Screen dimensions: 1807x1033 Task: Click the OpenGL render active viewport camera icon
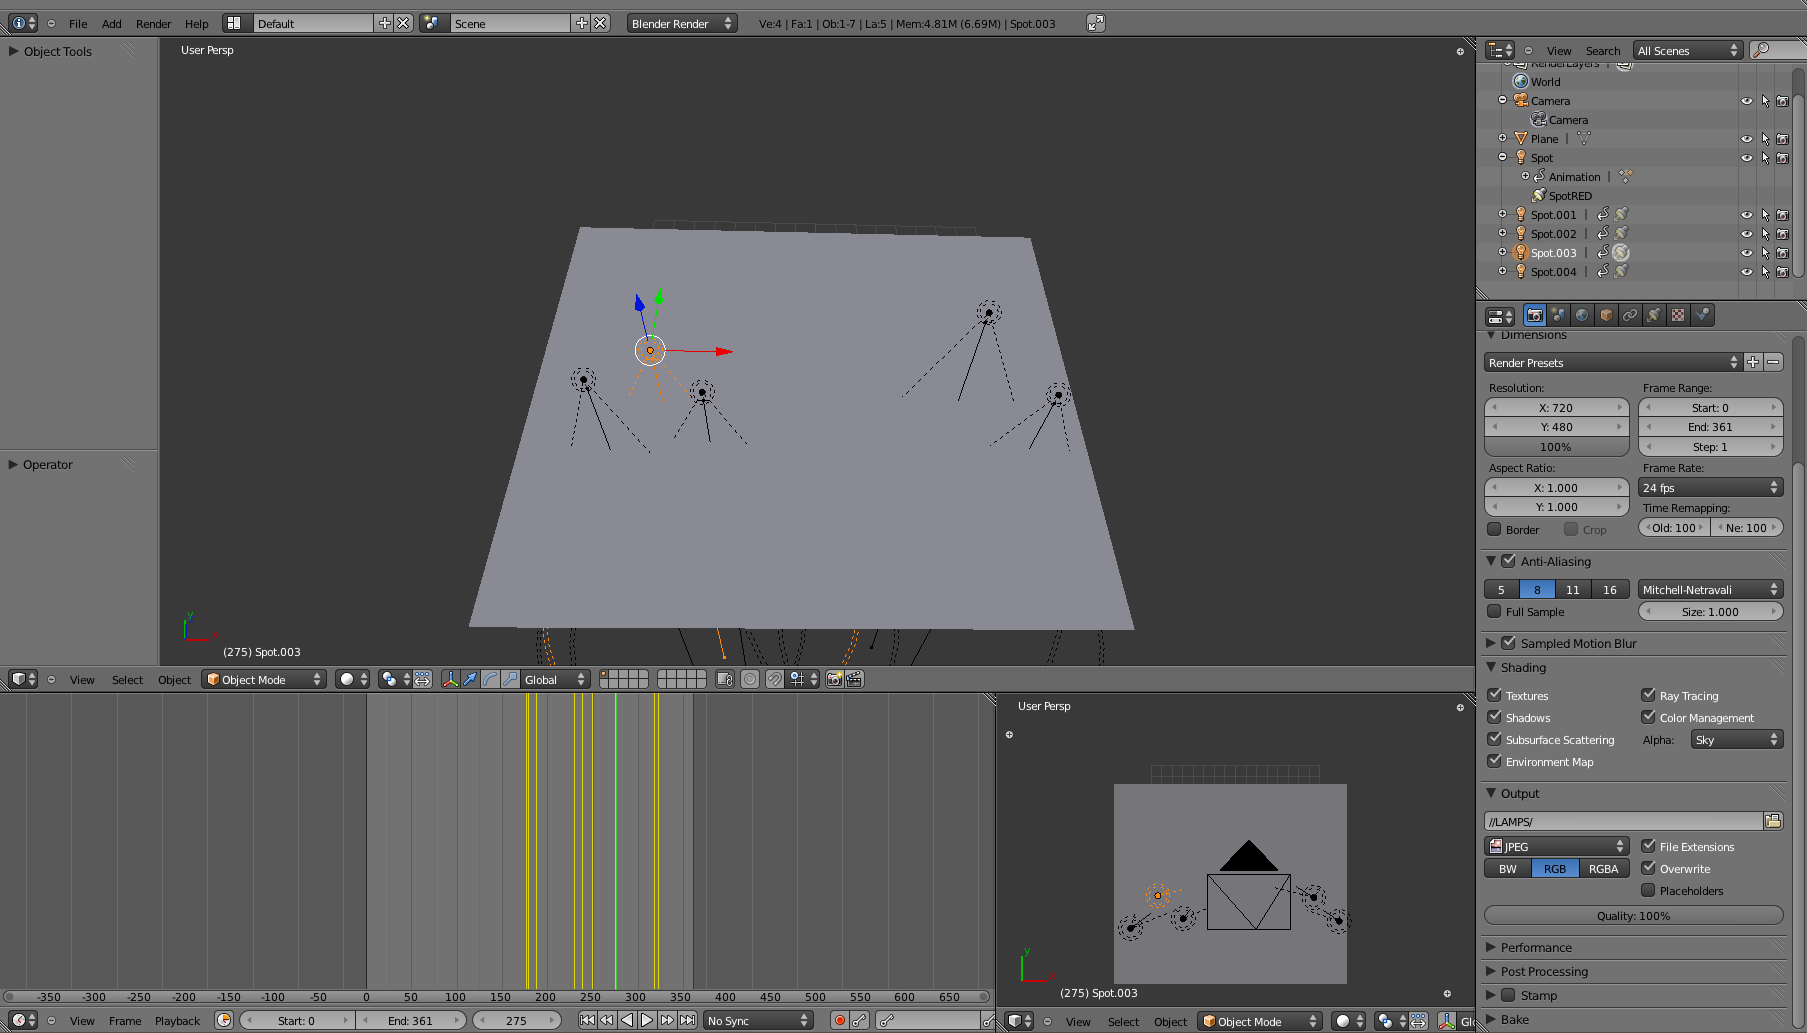pyautogui.click(x=834, y=680)
